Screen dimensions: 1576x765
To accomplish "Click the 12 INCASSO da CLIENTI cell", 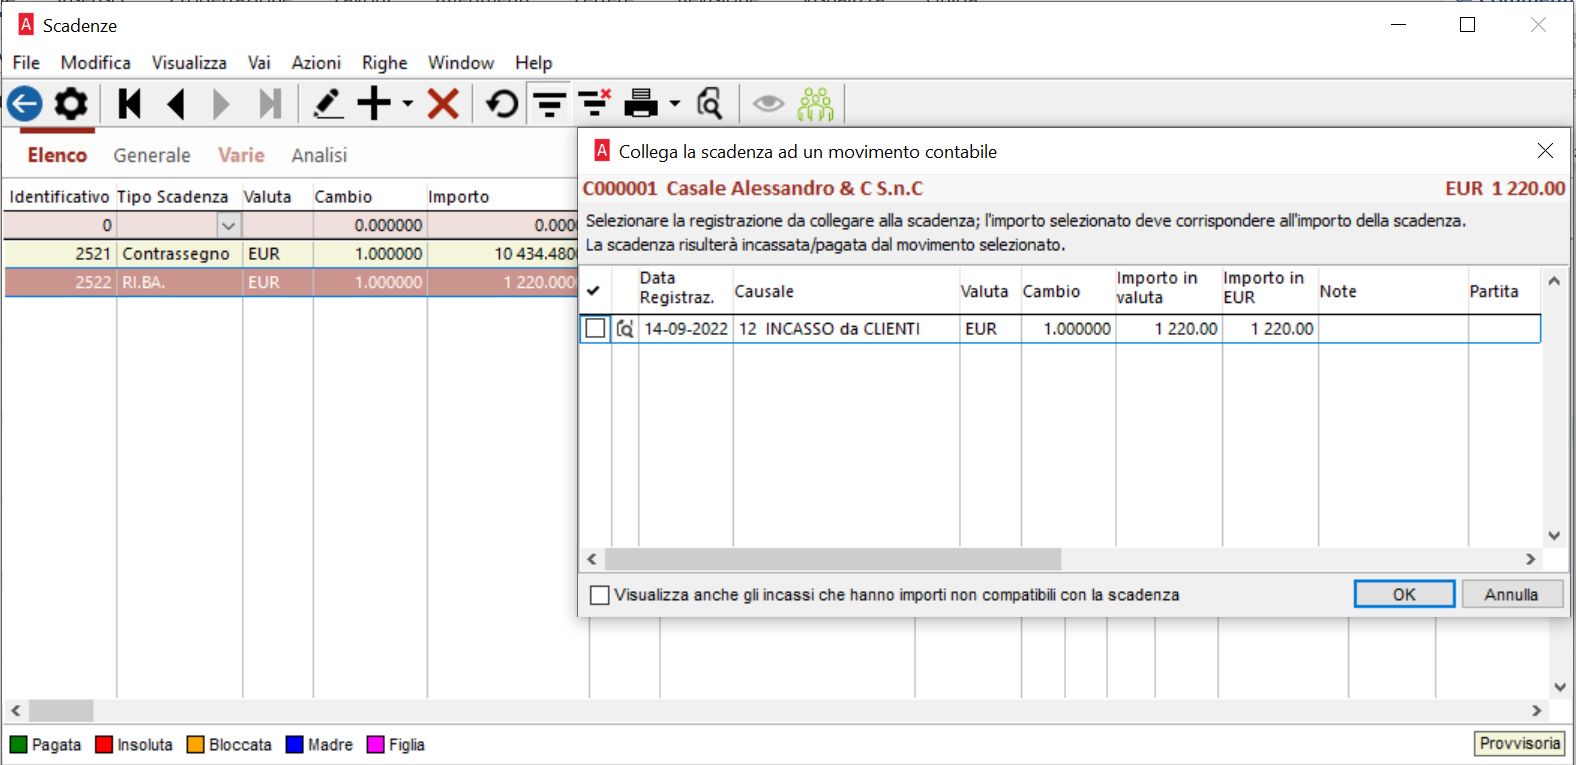I will pyautogui.click(x=846, y=329).
